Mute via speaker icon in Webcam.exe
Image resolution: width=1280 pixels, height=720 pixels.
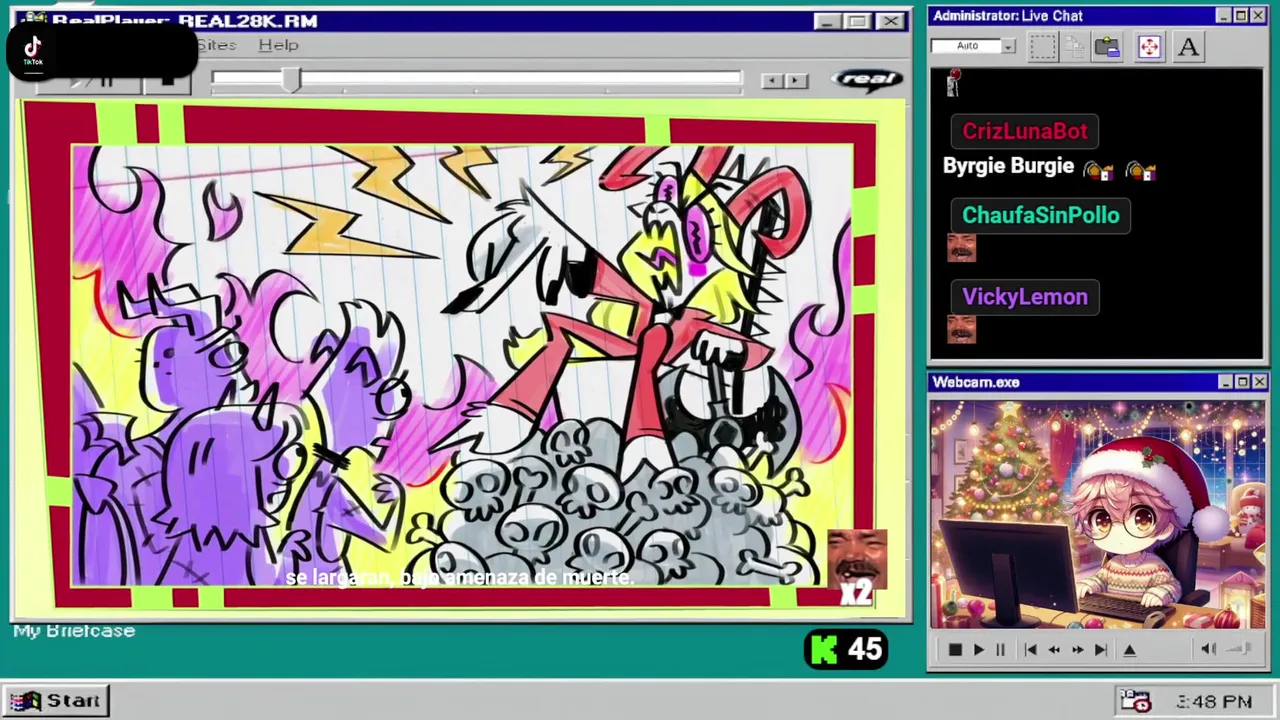pos(1209,650)
